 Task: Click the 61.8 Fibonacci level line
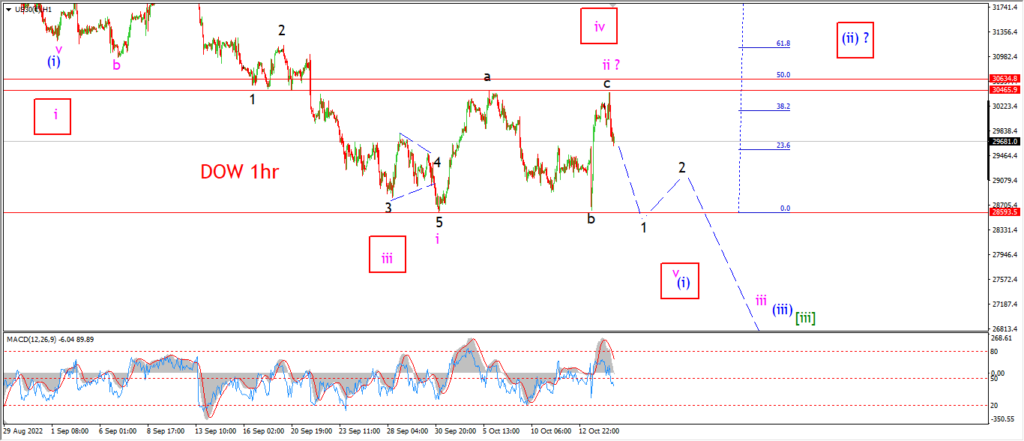(x=765, y=47)
